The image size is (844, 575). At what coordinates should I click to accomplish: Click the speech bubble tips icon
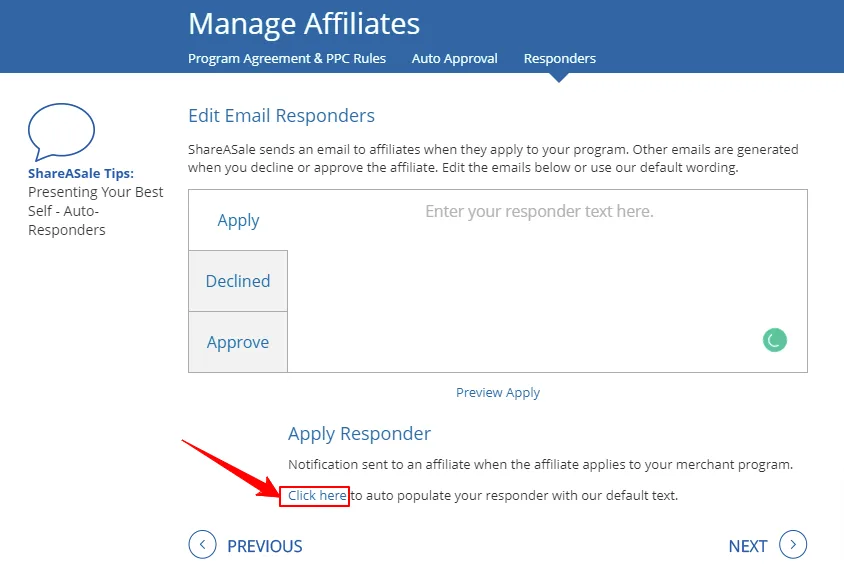point(61,132)
